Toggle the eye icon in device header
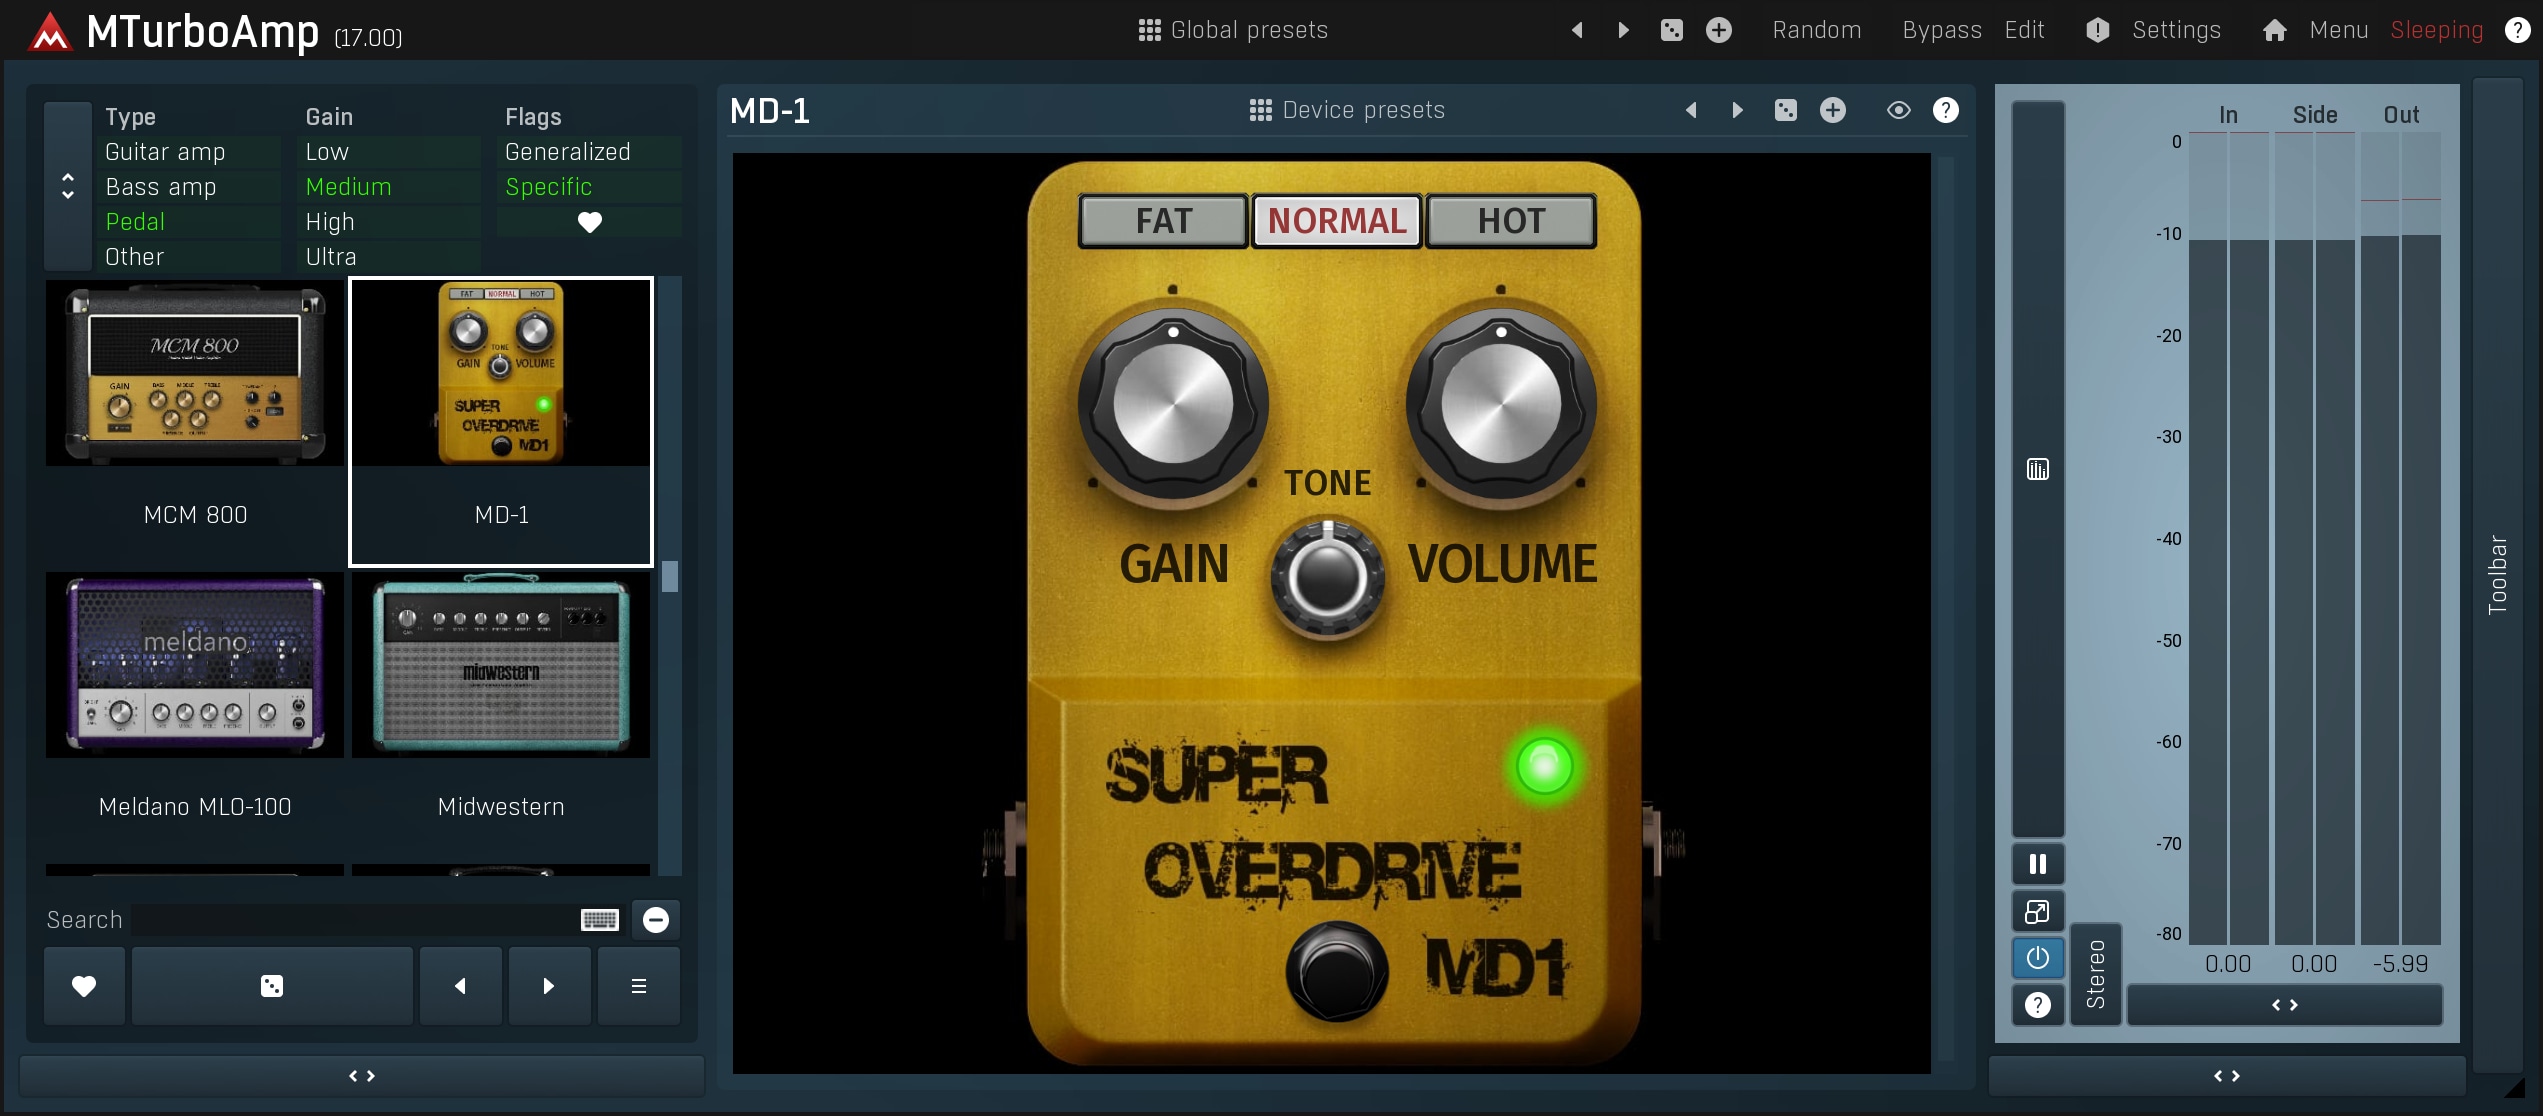 tap(1898, 110)
